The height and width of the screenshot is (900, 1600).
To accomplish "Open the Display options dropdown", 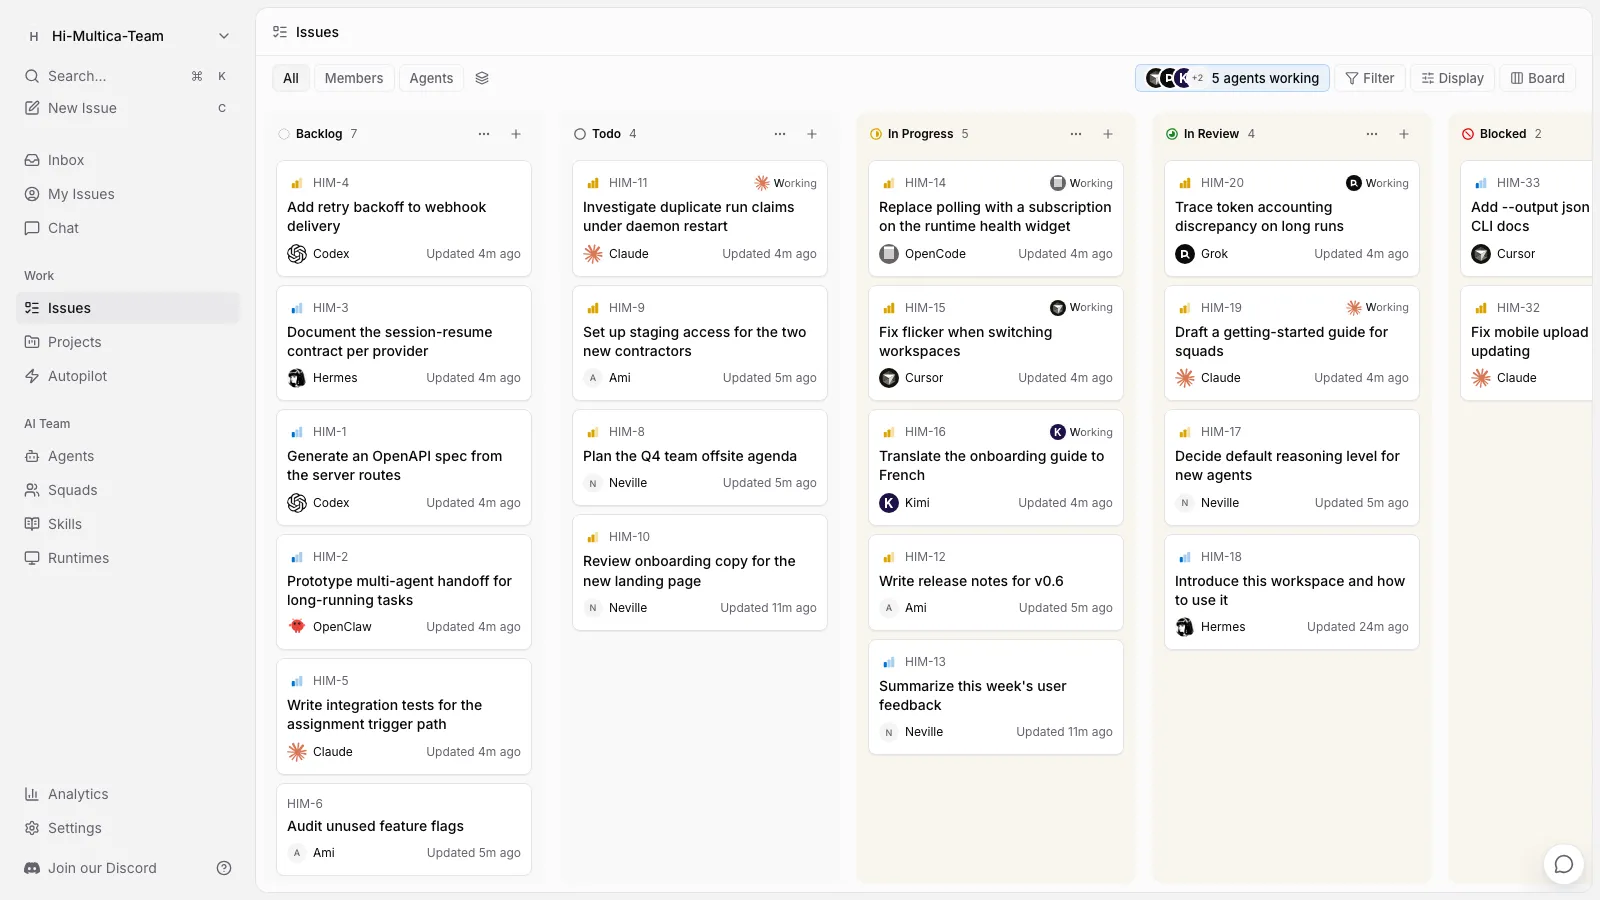I will point(1452,78).
